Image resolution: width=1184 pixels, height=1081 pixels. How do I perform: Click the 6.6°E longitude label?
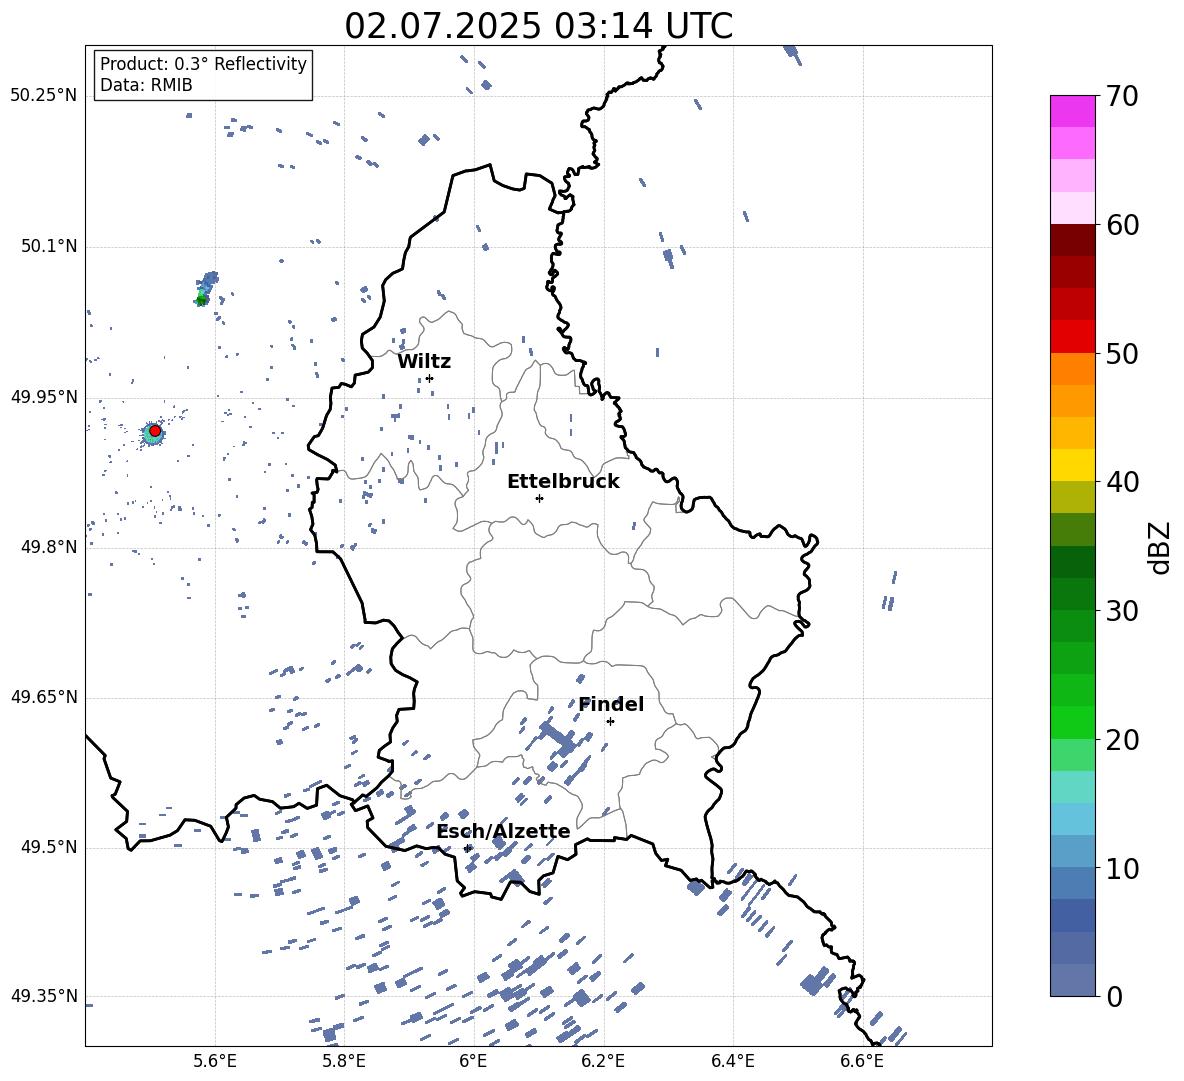point(862,1061)
